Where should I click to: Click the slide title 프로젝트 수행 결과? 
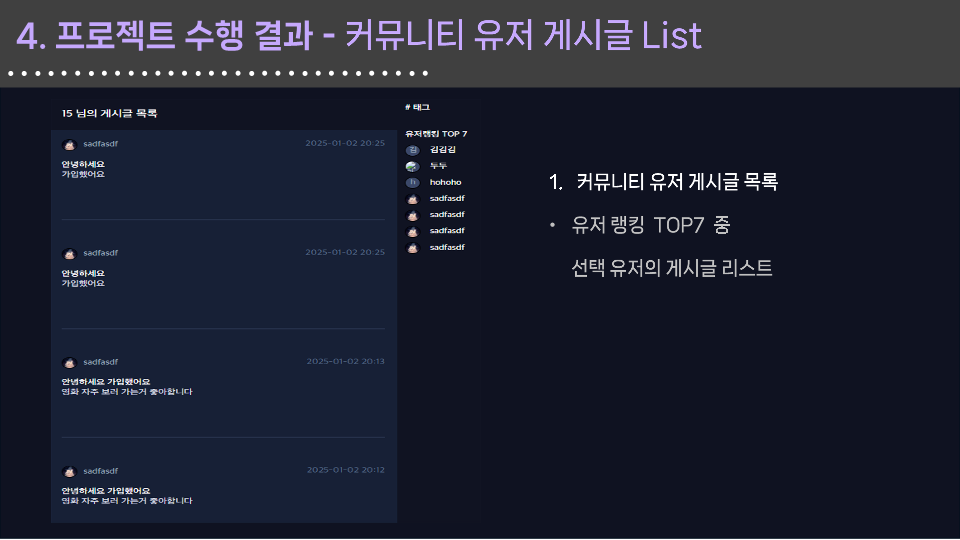tap(184, 36)
